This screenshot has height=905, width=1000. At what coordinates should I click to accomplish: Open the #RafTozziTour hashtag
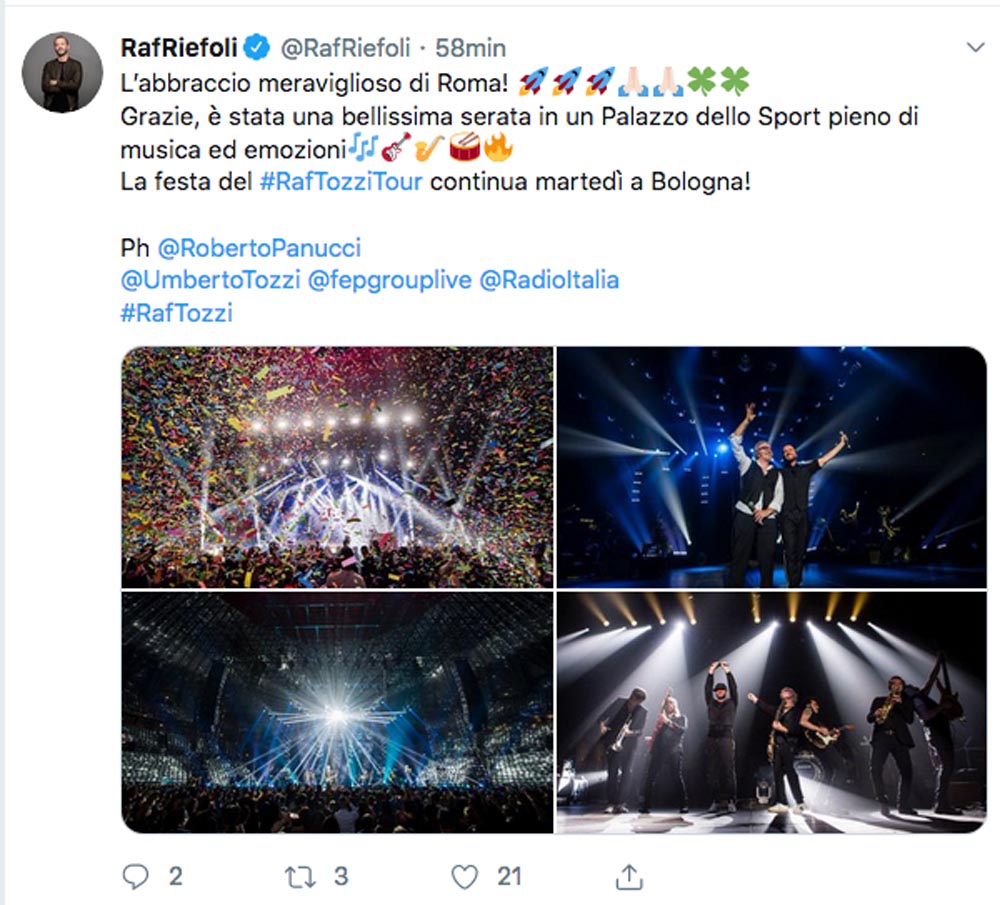[x=341, y=182]
